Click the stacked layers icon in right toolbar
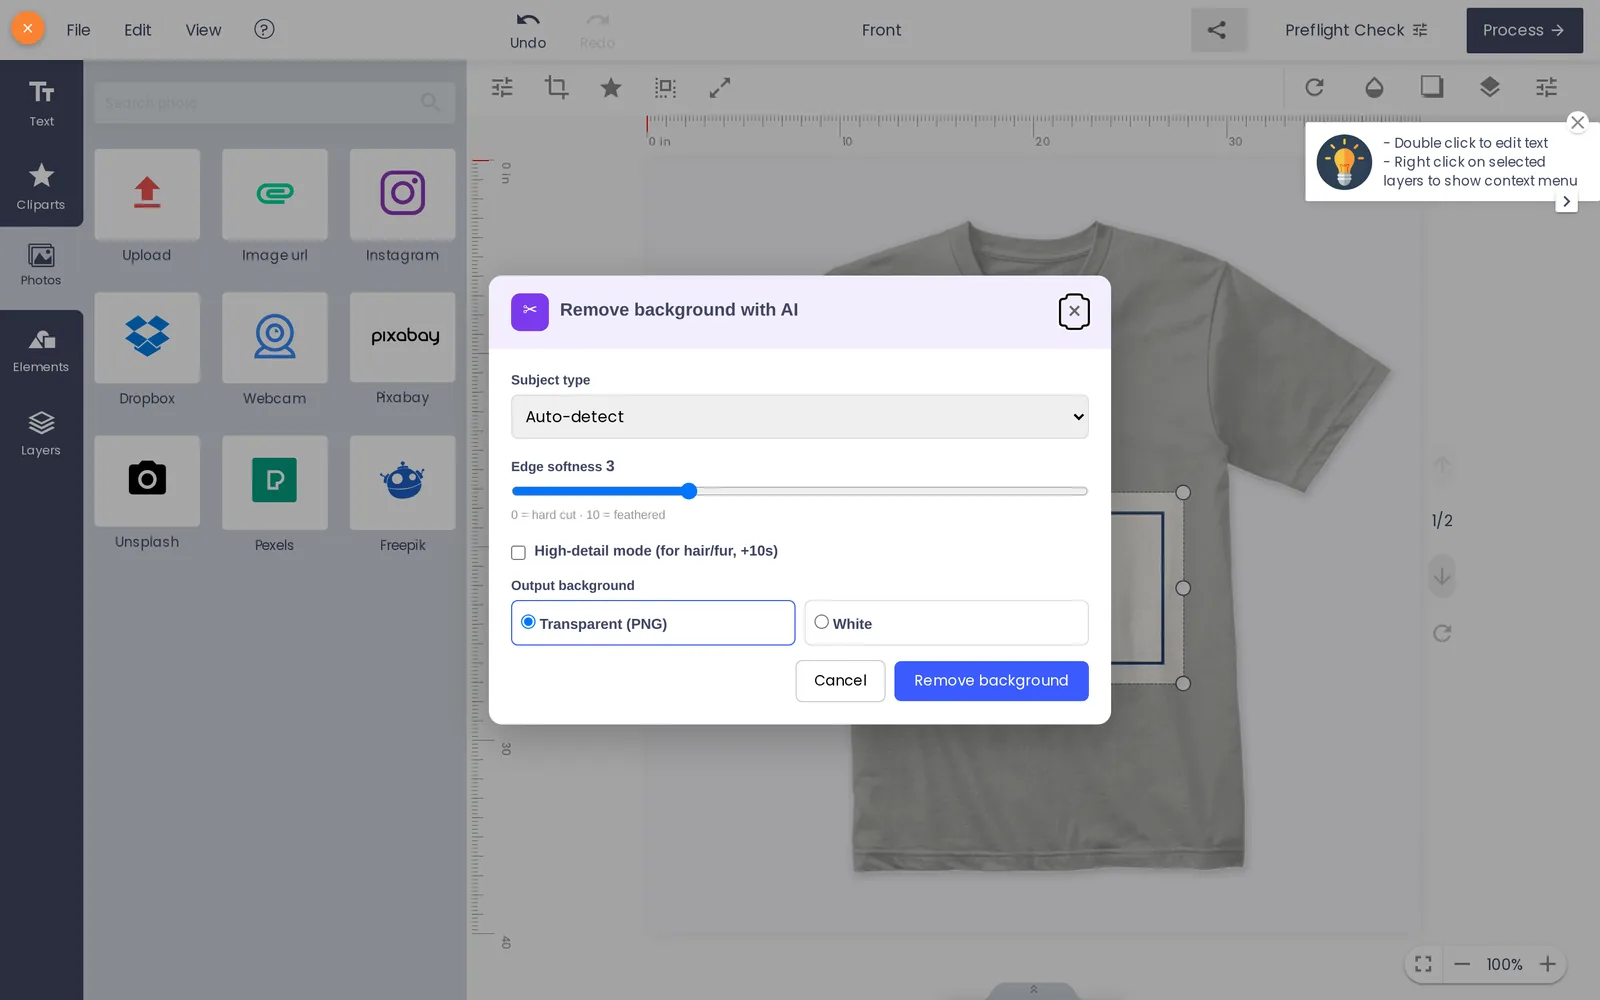This screenshot has height=1000, width=1600. coord(1490,88)
